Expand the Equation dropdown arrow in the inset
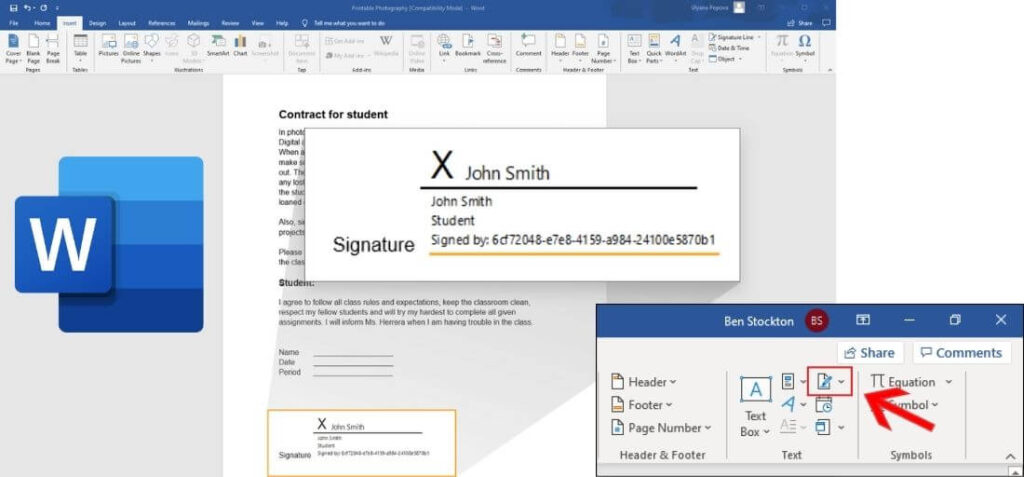 (x=948, y=381)
